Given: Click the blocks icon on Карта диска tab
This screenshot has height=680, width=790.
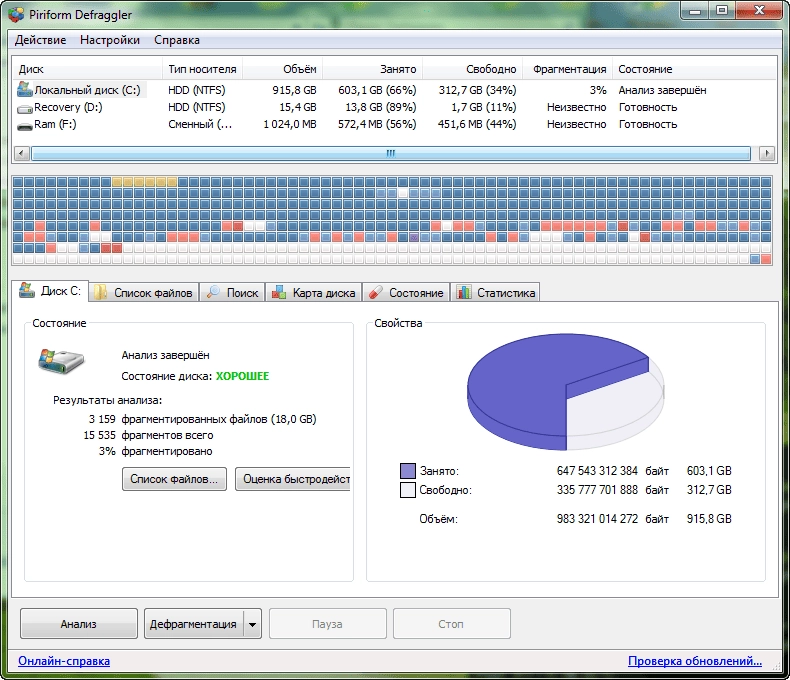Looking at the screenshot, I should click(279, 293).
